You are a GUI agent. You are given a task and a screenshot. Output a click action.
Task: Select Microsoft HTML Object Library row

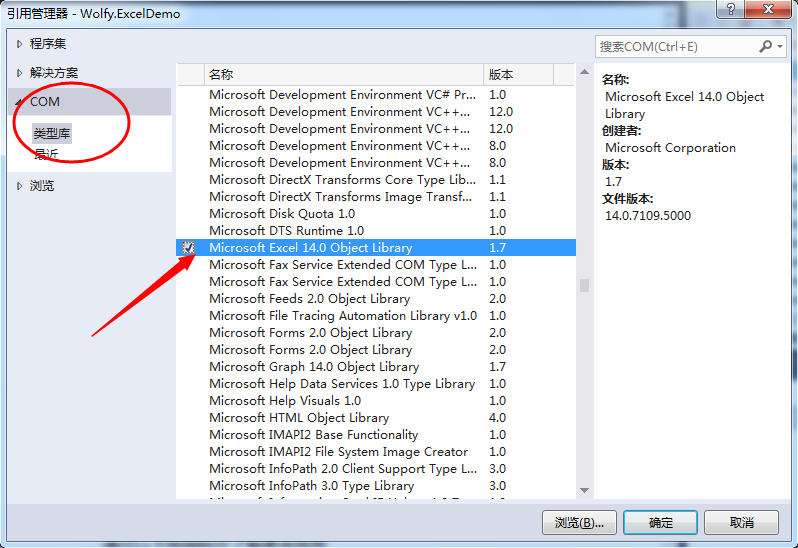(x=376, y=418)
